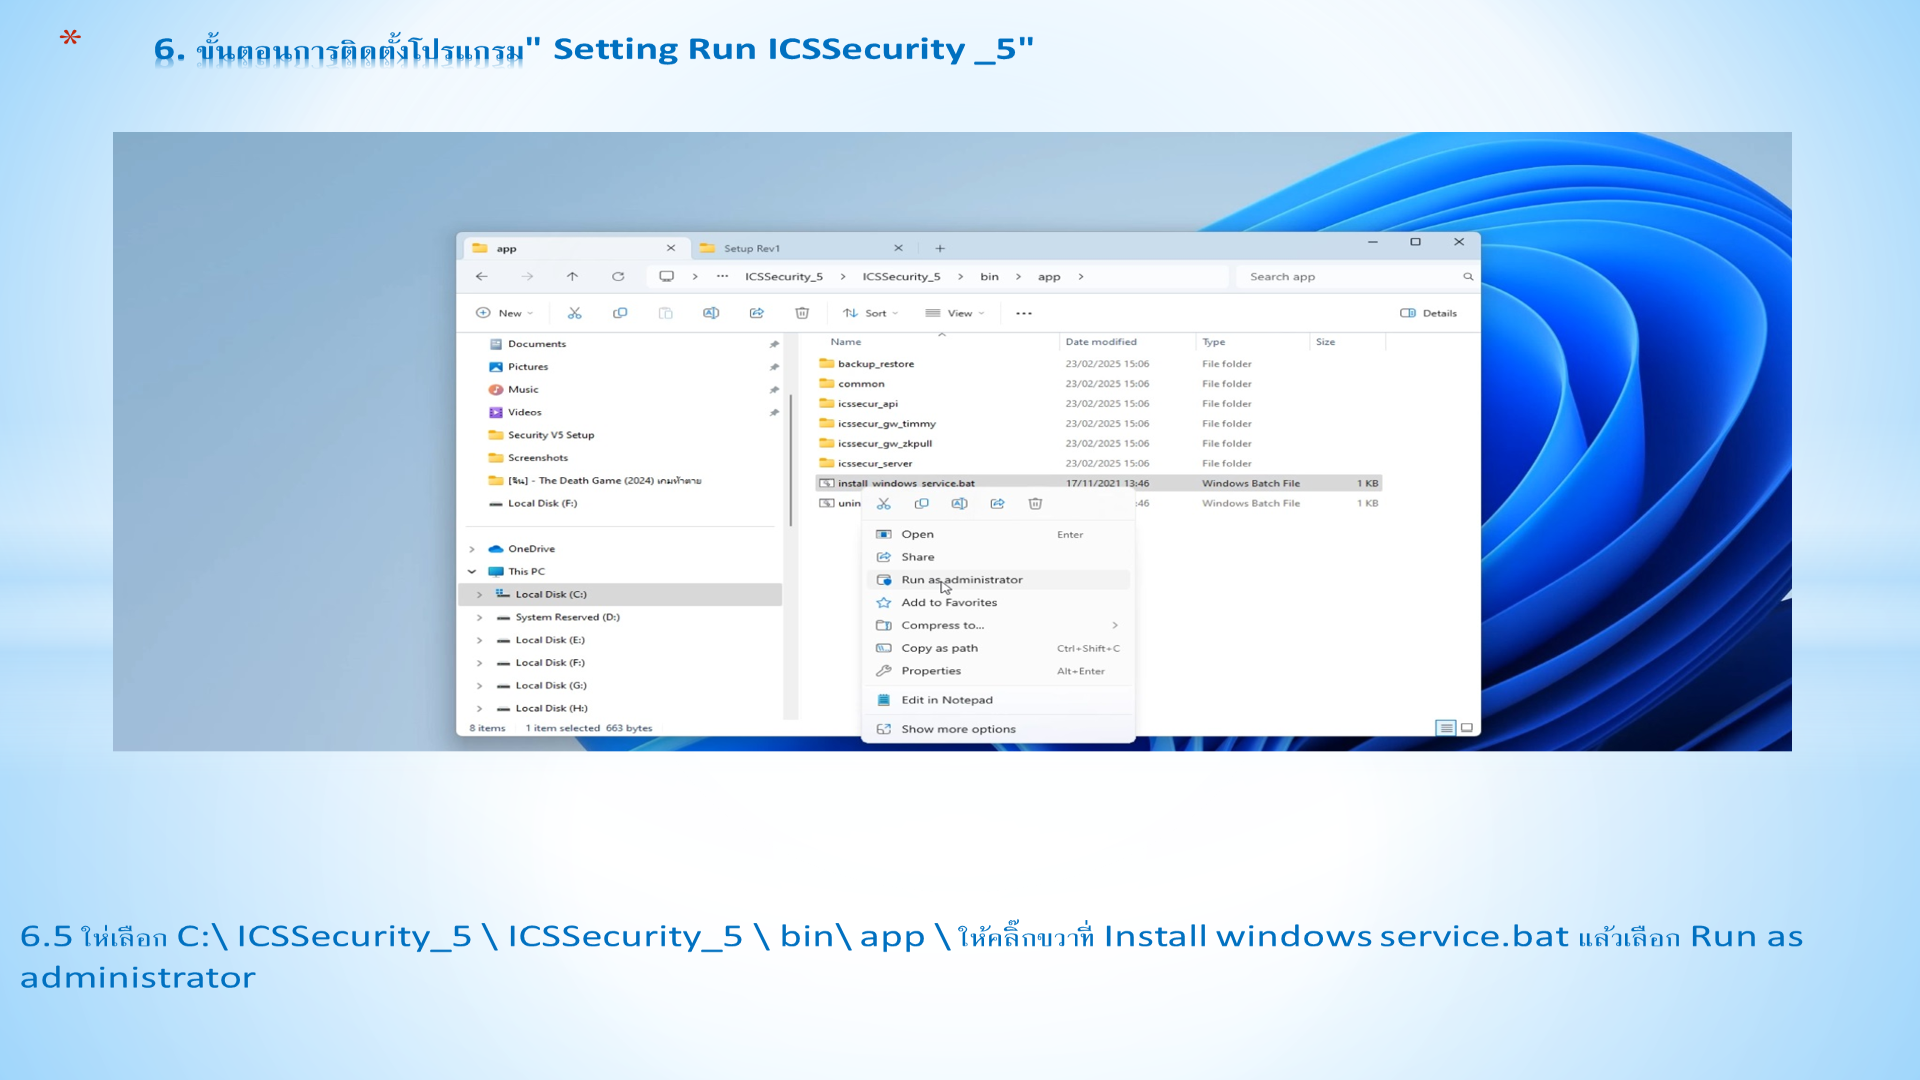Sort by Date modified column

click(x=1101, y=342)
